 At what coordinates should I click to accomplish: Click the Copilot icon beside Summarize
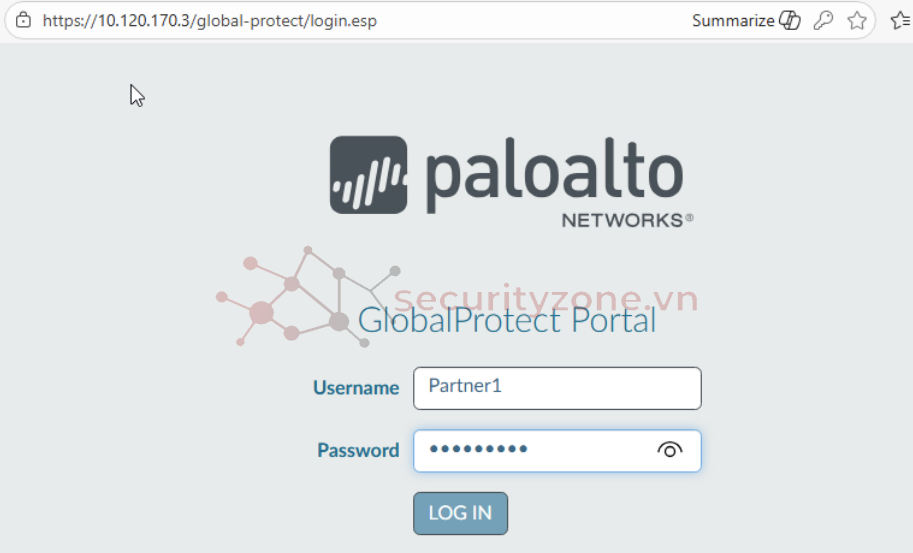[790, 20]
